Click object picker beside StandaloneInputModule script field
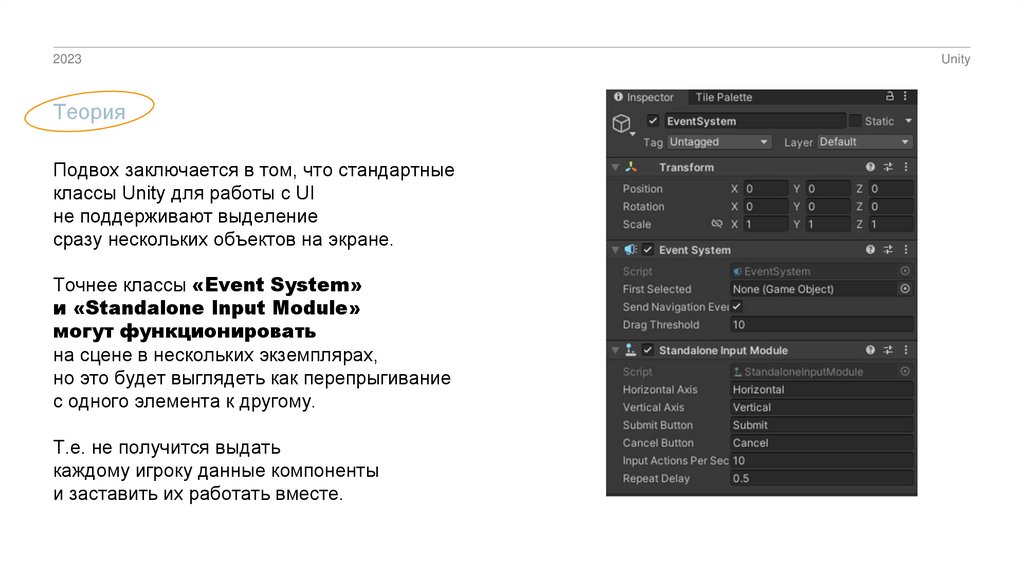This screenshot has height=574, width=1024. click(905, 372)
